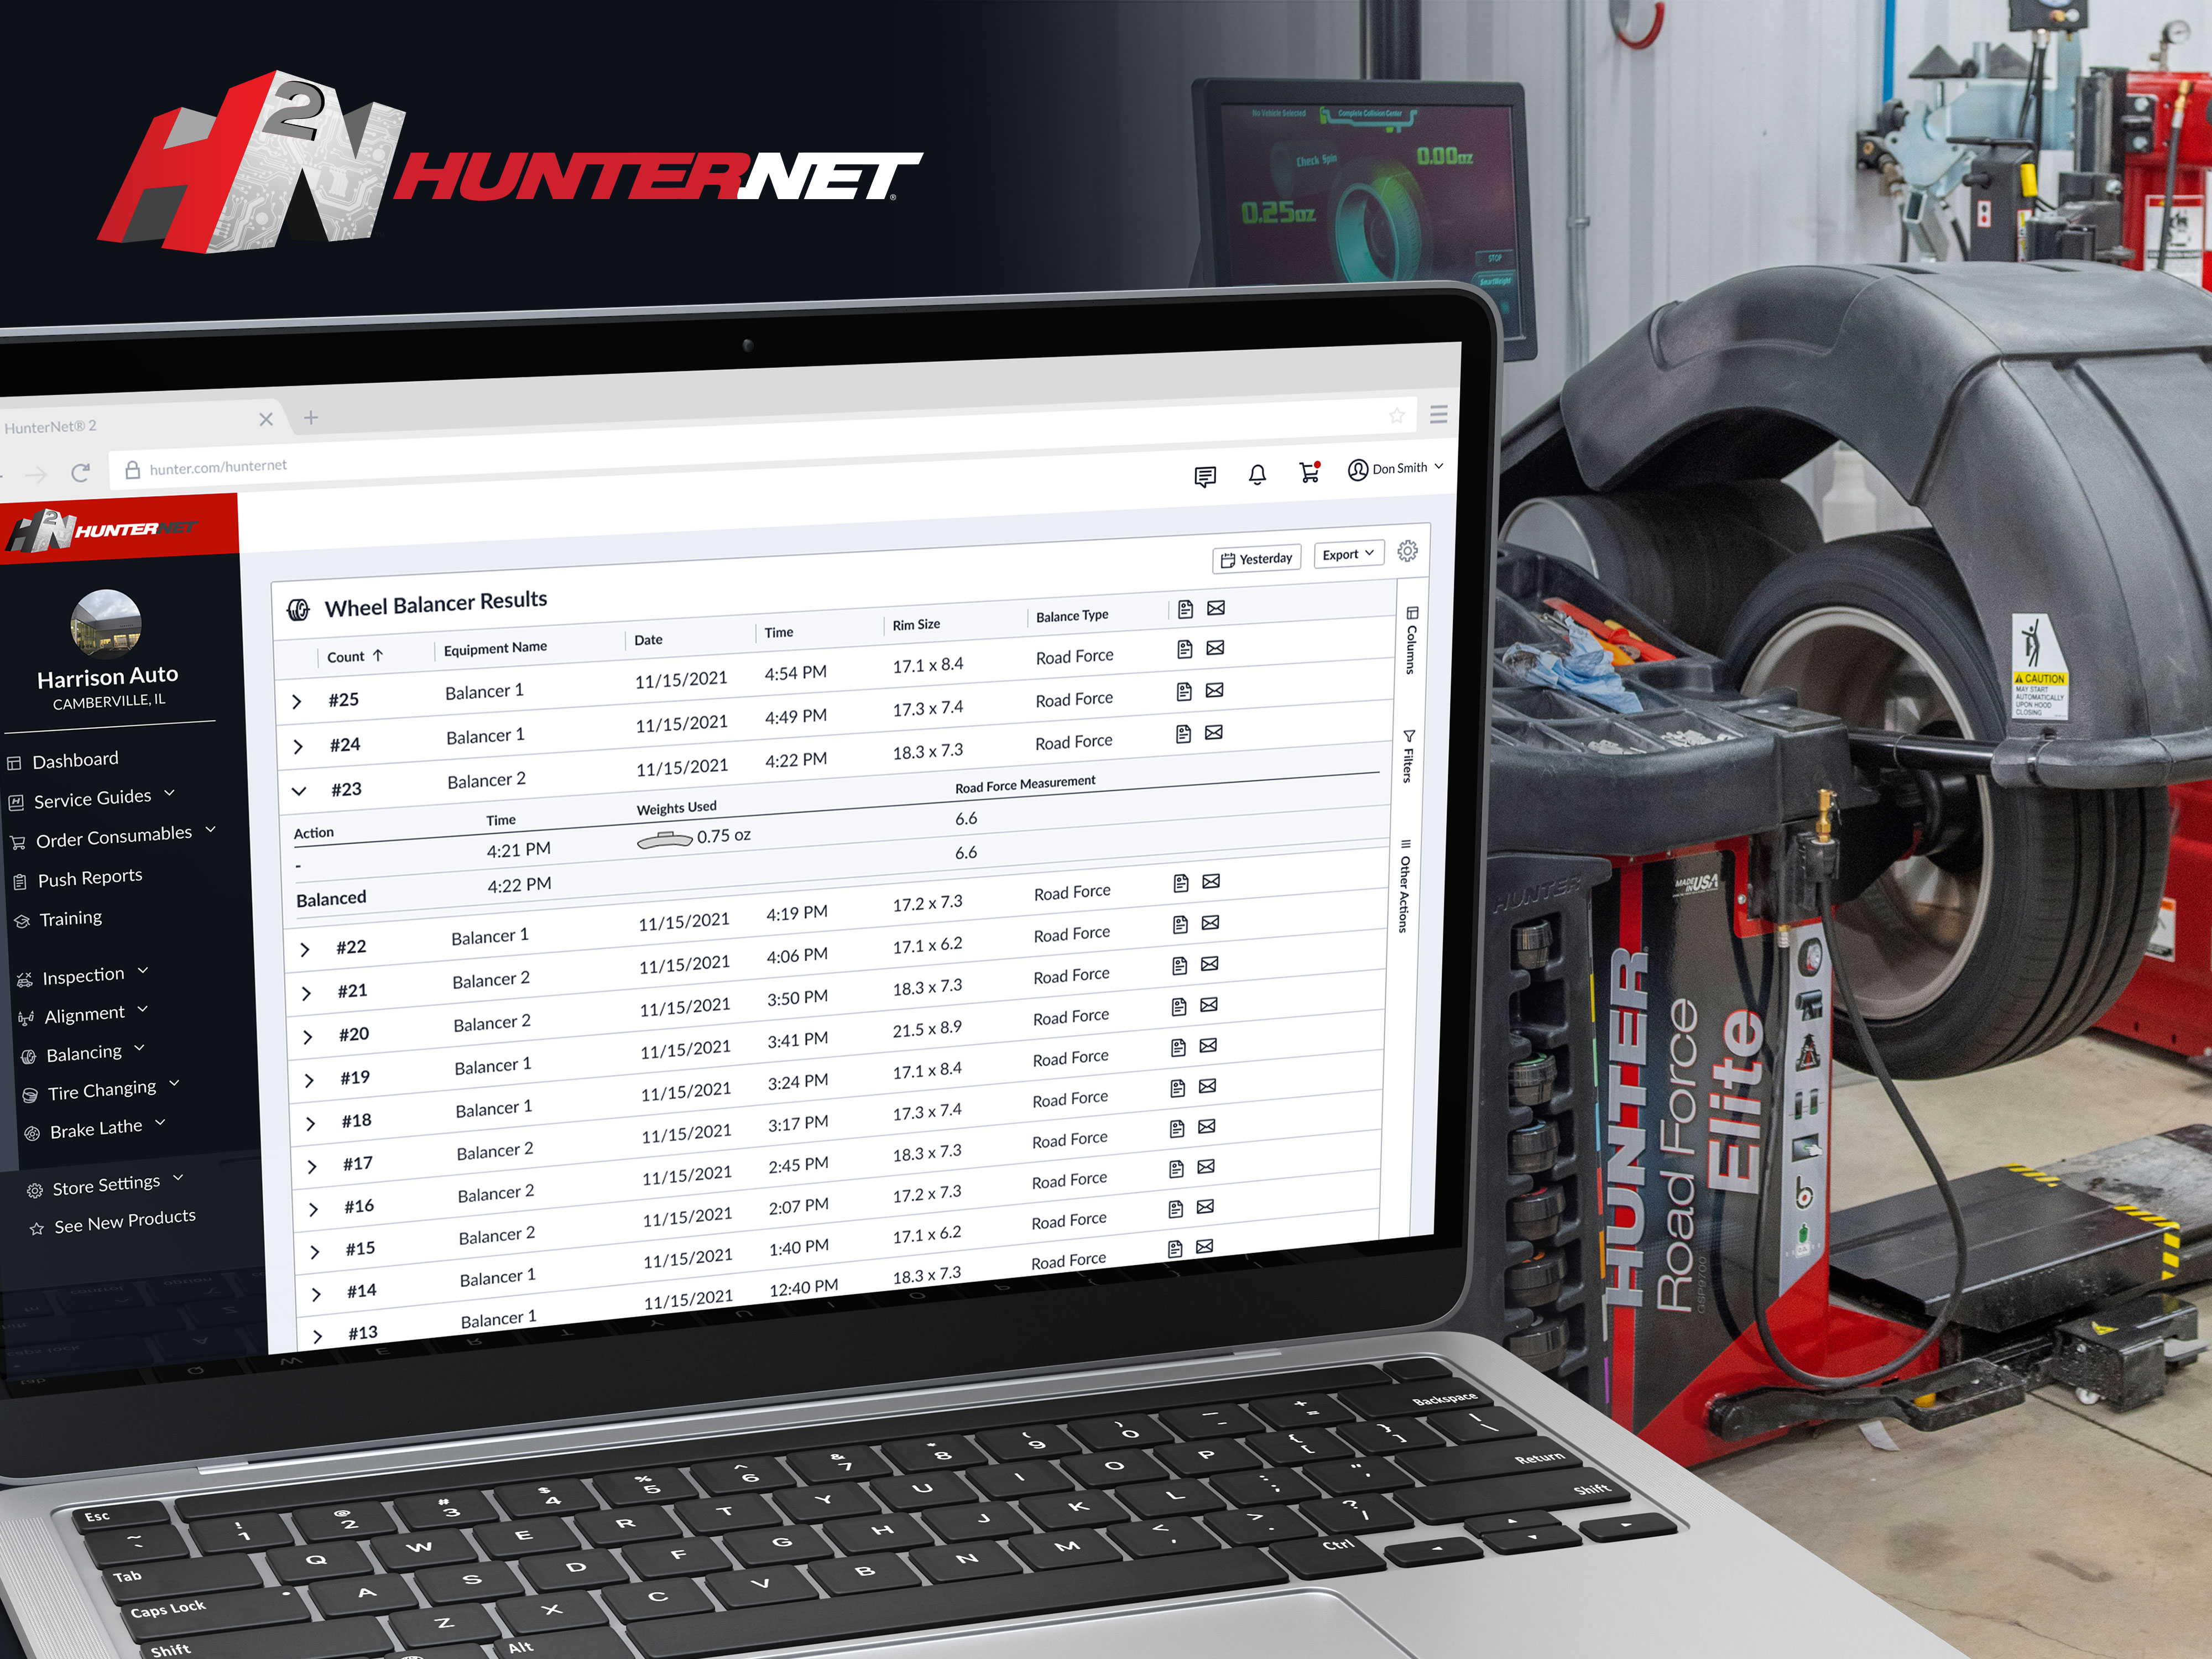Expand Balancing sidebar menu
The image size is (2212, 1659).
tap(84, 1052)
